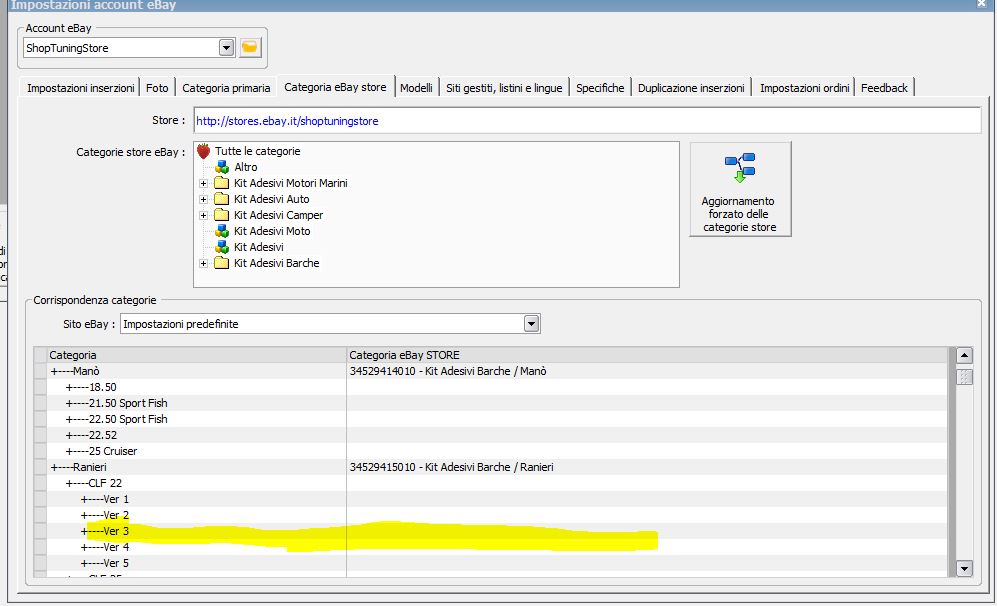Switch to the Specifiche tab

pos(600,88)
